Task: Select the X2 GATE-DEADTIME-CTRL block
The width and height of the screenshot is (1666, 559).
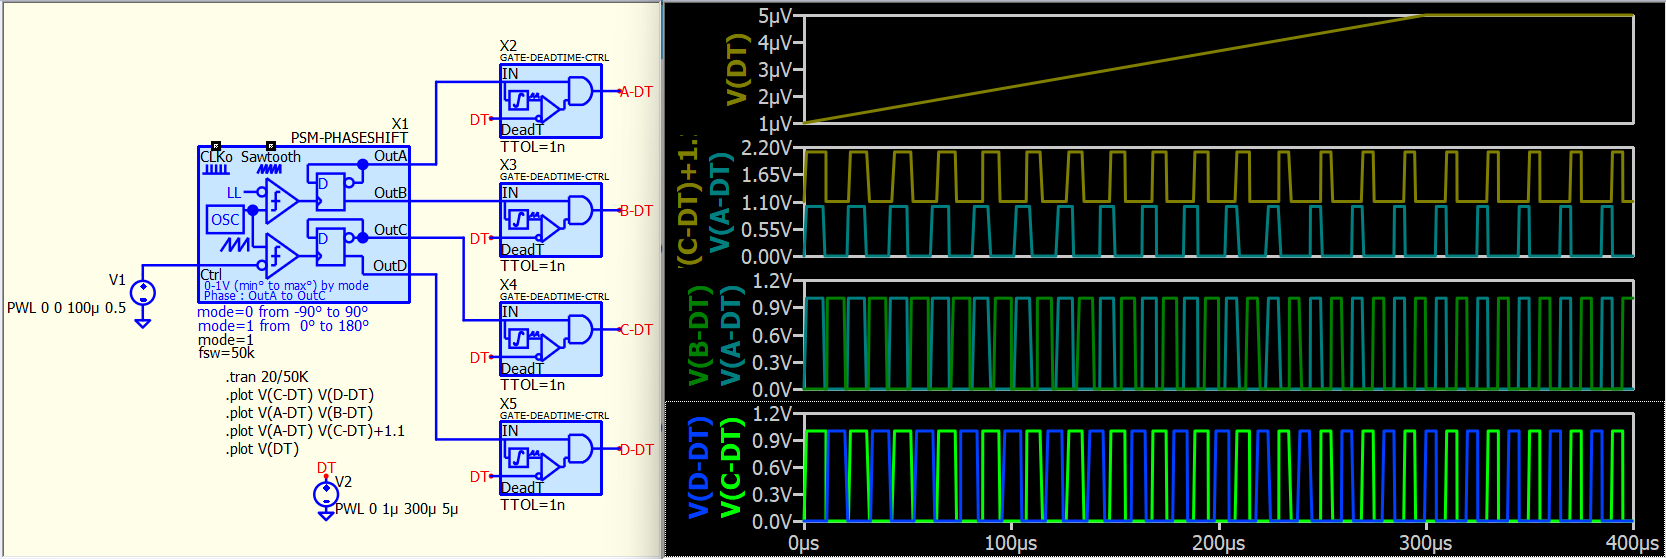Action: (551, 101)
